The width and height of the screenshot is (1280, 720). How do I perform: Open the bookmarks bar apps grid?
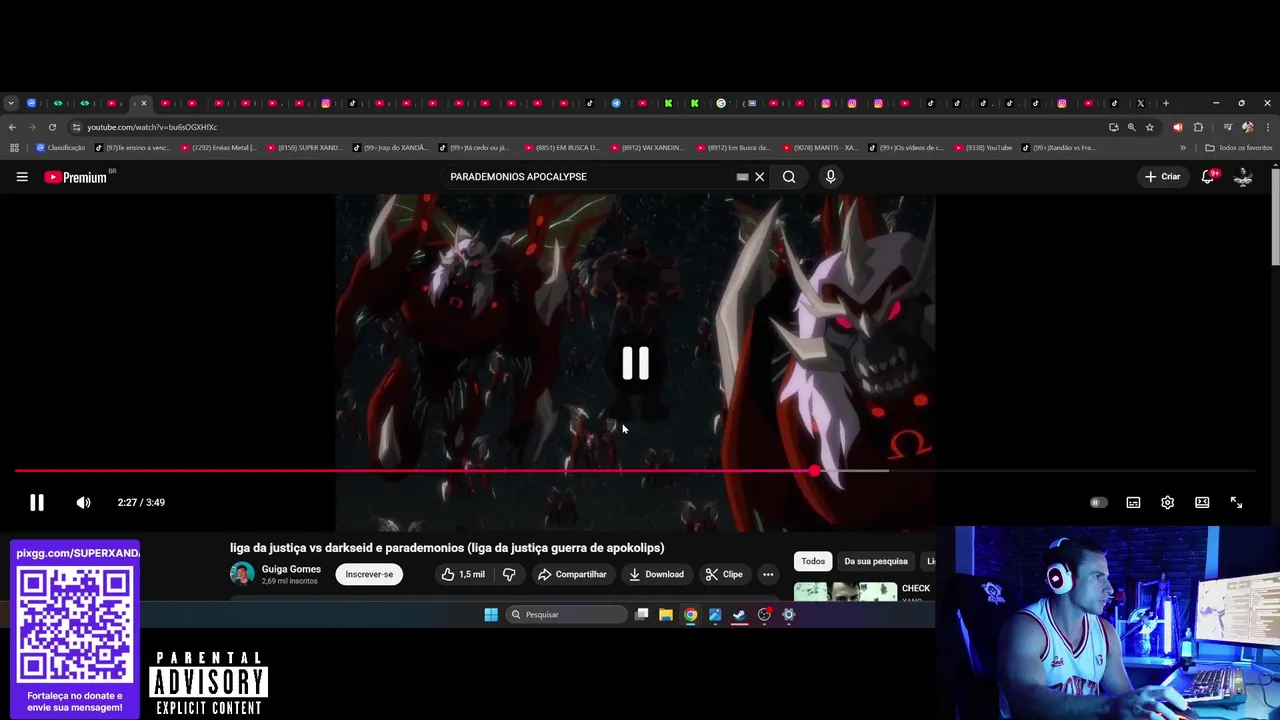pos(14,148)
